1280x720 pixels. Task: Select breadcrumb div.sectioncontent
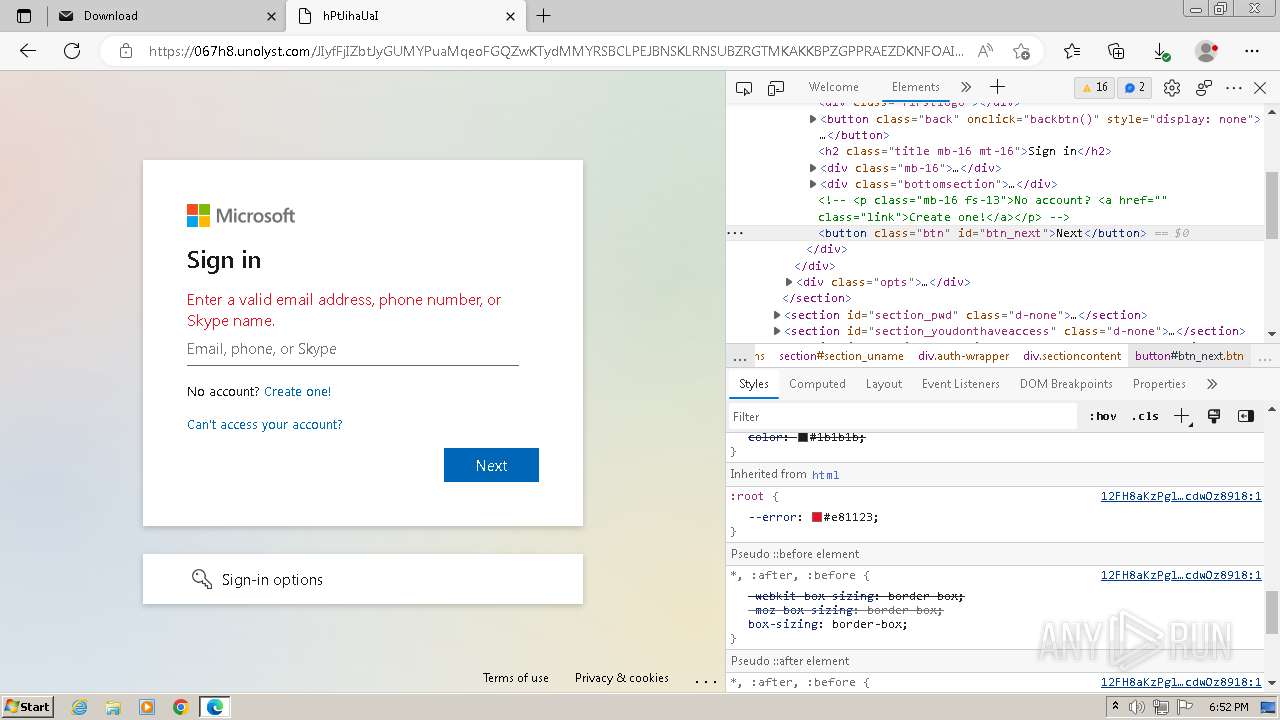pos(1072,356)
